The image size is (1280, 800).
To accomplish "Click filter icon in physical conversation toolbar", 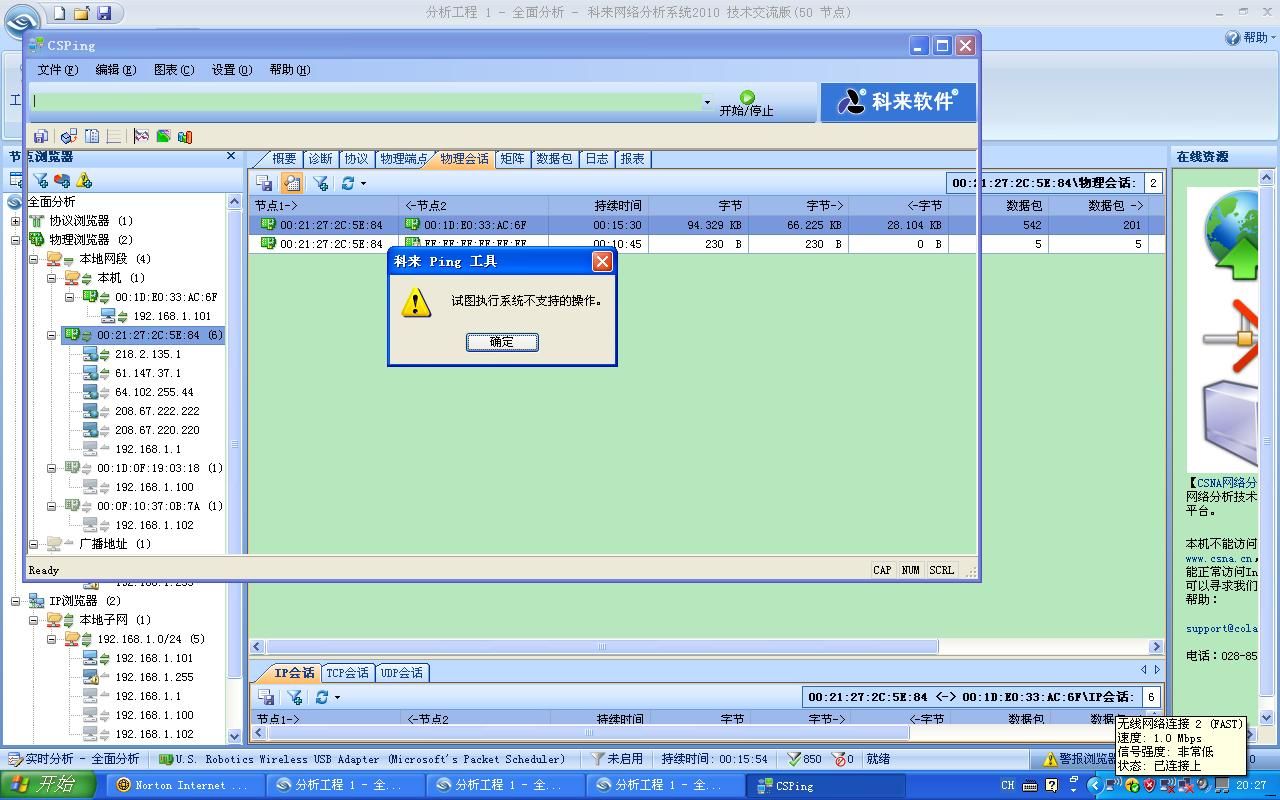I will [x=320, y=183].
